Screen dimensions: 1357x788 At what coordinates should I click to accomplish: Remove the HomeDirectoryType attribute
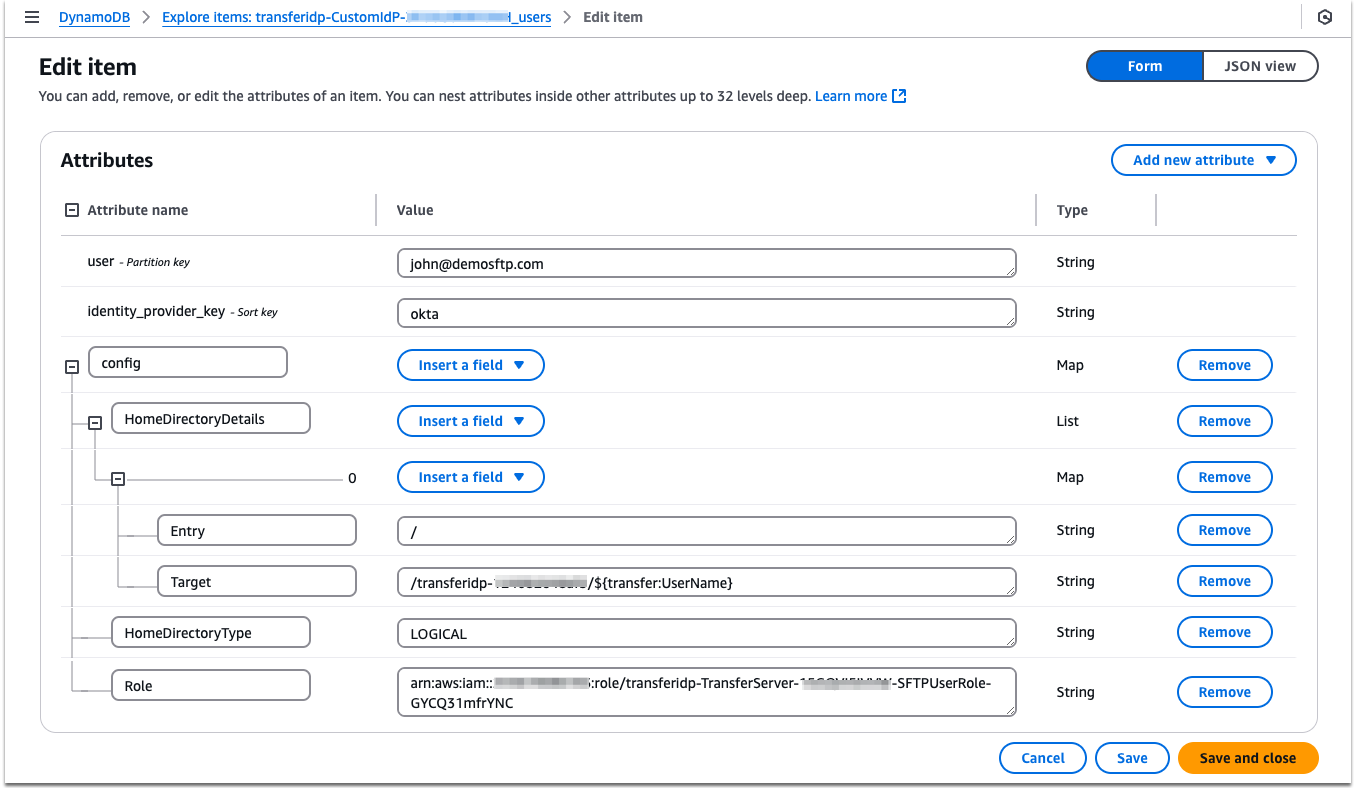[1224, 631]
